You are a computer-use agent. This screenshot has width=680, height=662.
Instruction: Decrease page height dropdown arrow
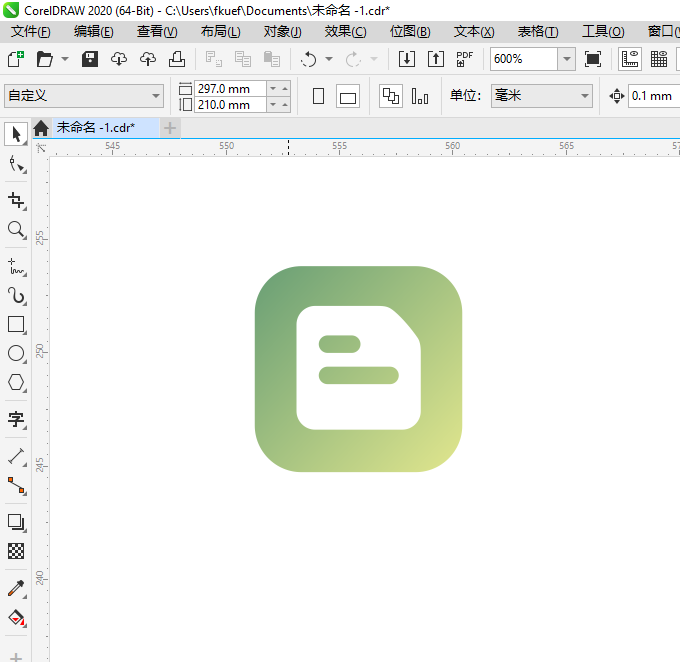[273, 105]
